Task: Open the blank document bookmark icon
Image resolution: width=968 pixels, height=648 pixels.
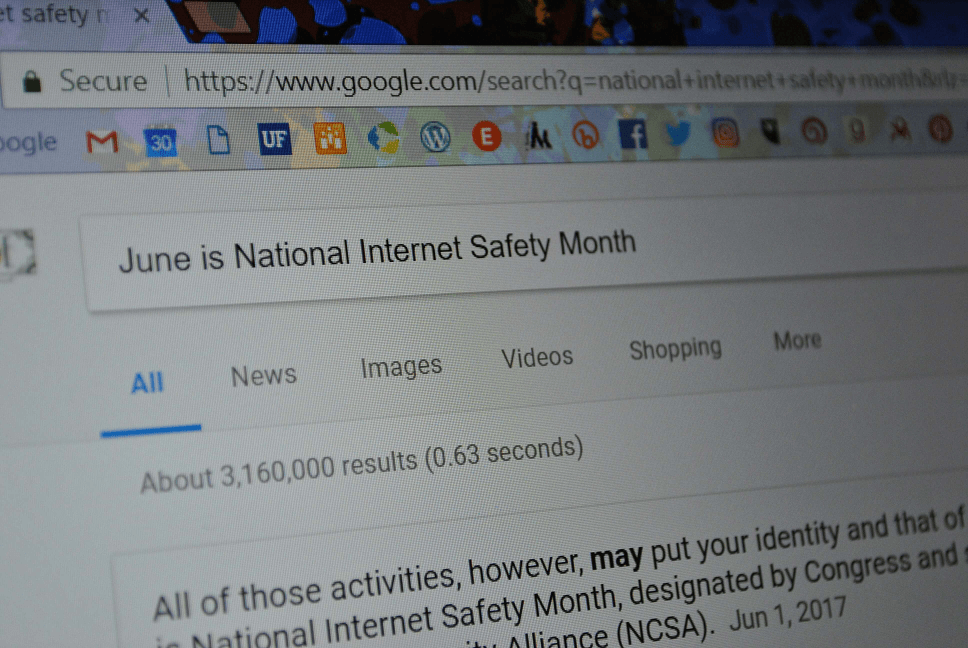Action: click(218, 140)
